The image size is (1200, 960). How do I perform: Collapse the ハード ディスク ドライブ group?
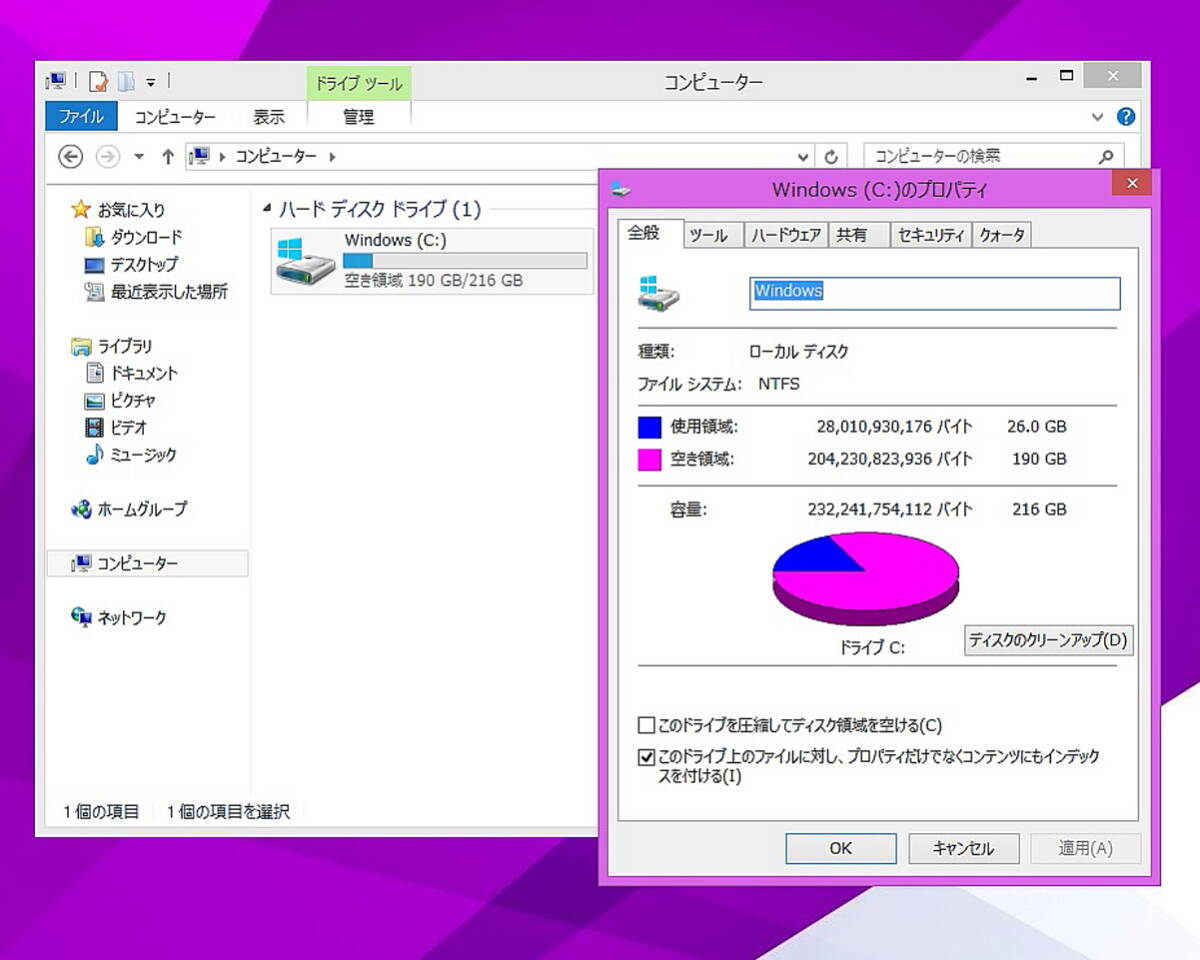[267, 210]
